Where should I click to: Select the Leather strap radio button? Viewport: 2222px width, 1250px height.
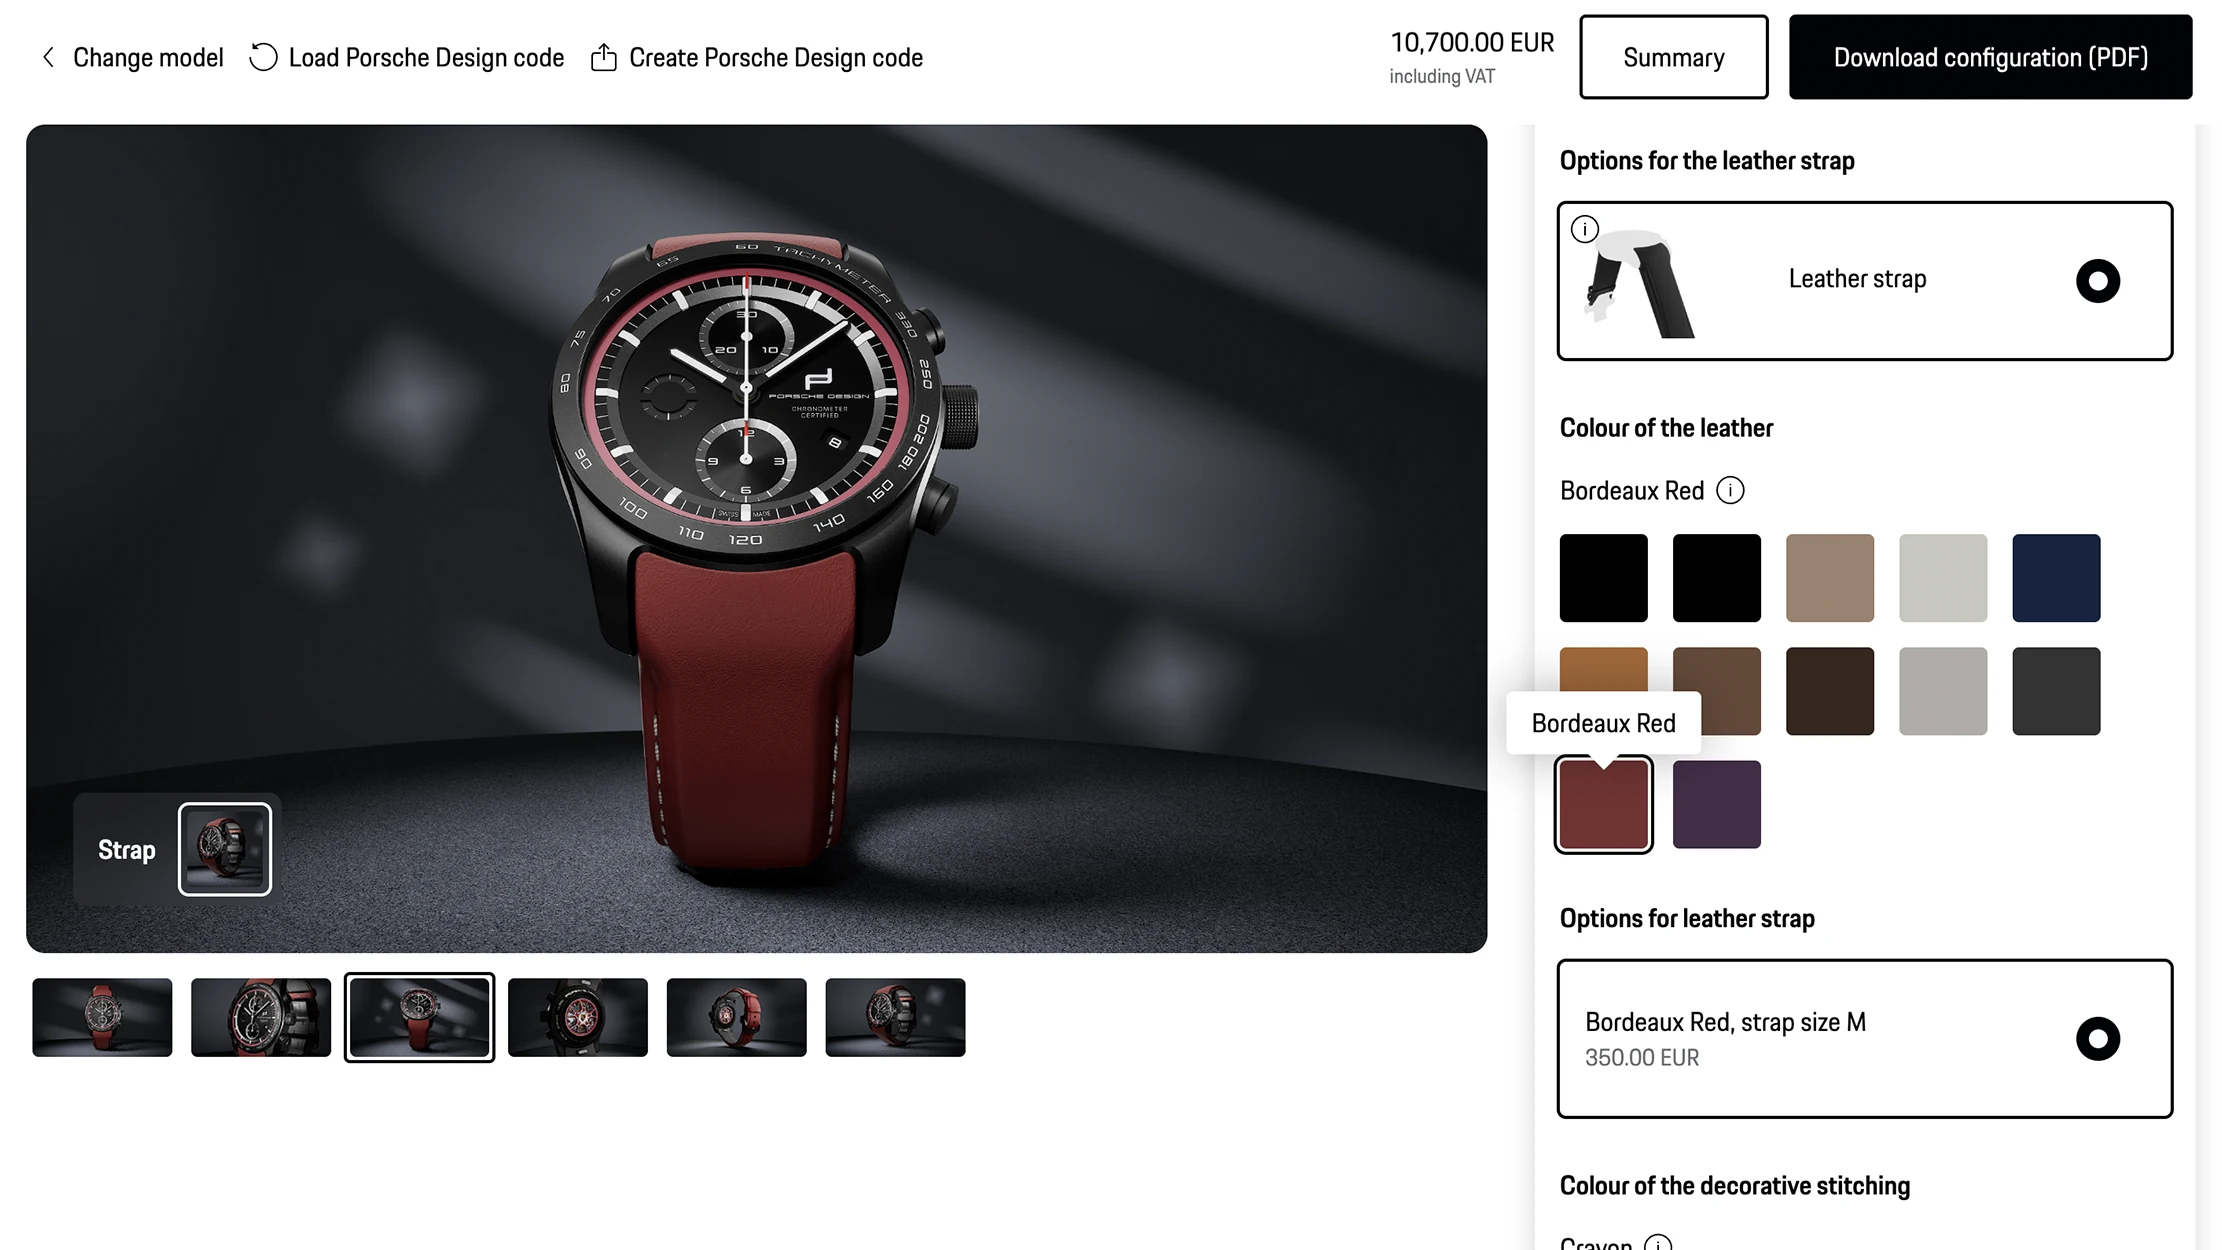click(x=2097, y=281)
